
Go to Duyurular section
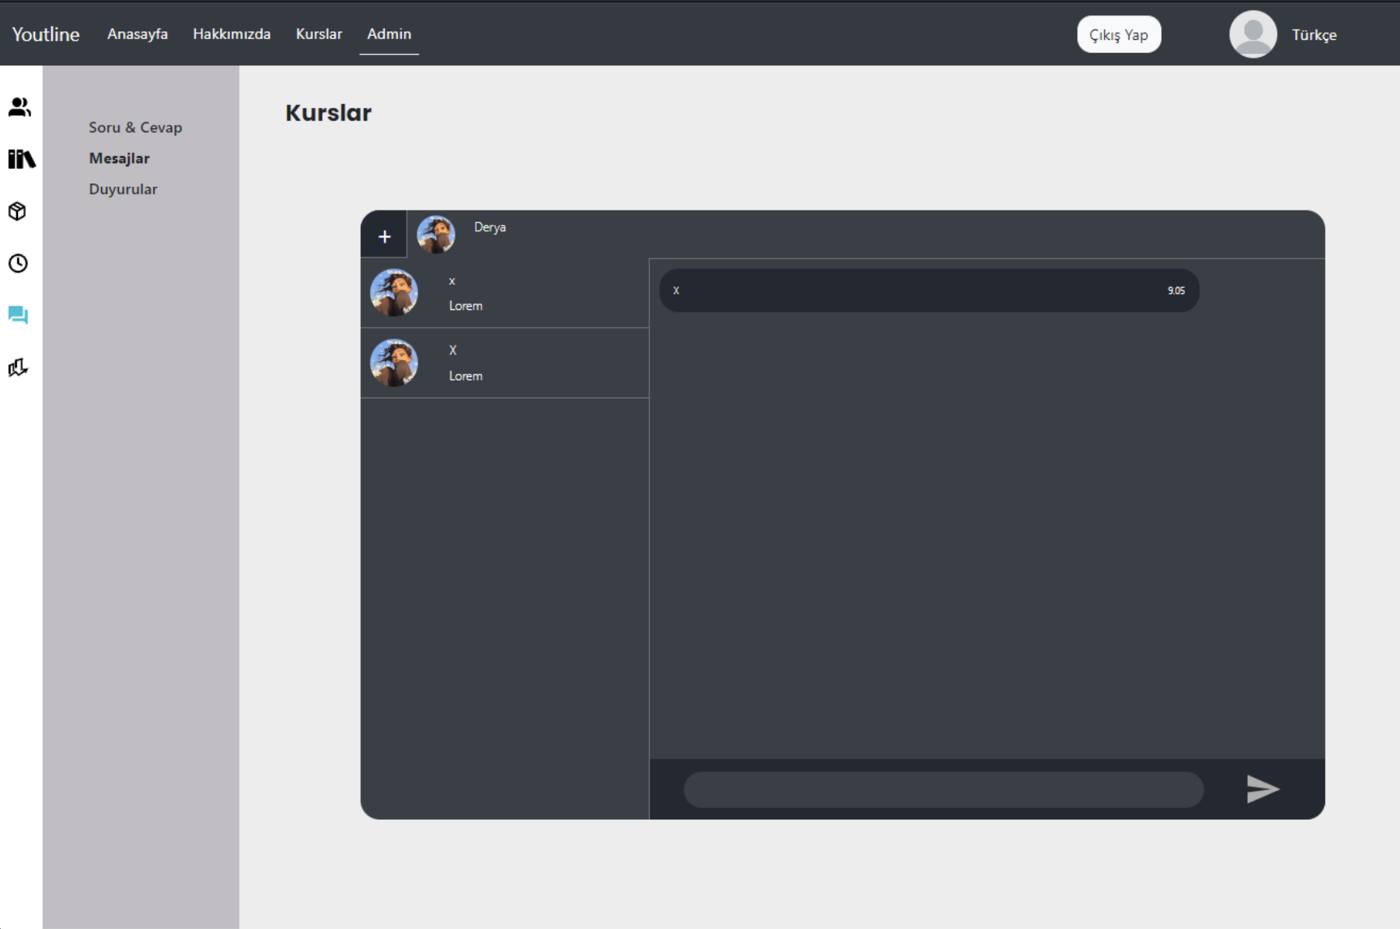(123, 189)
